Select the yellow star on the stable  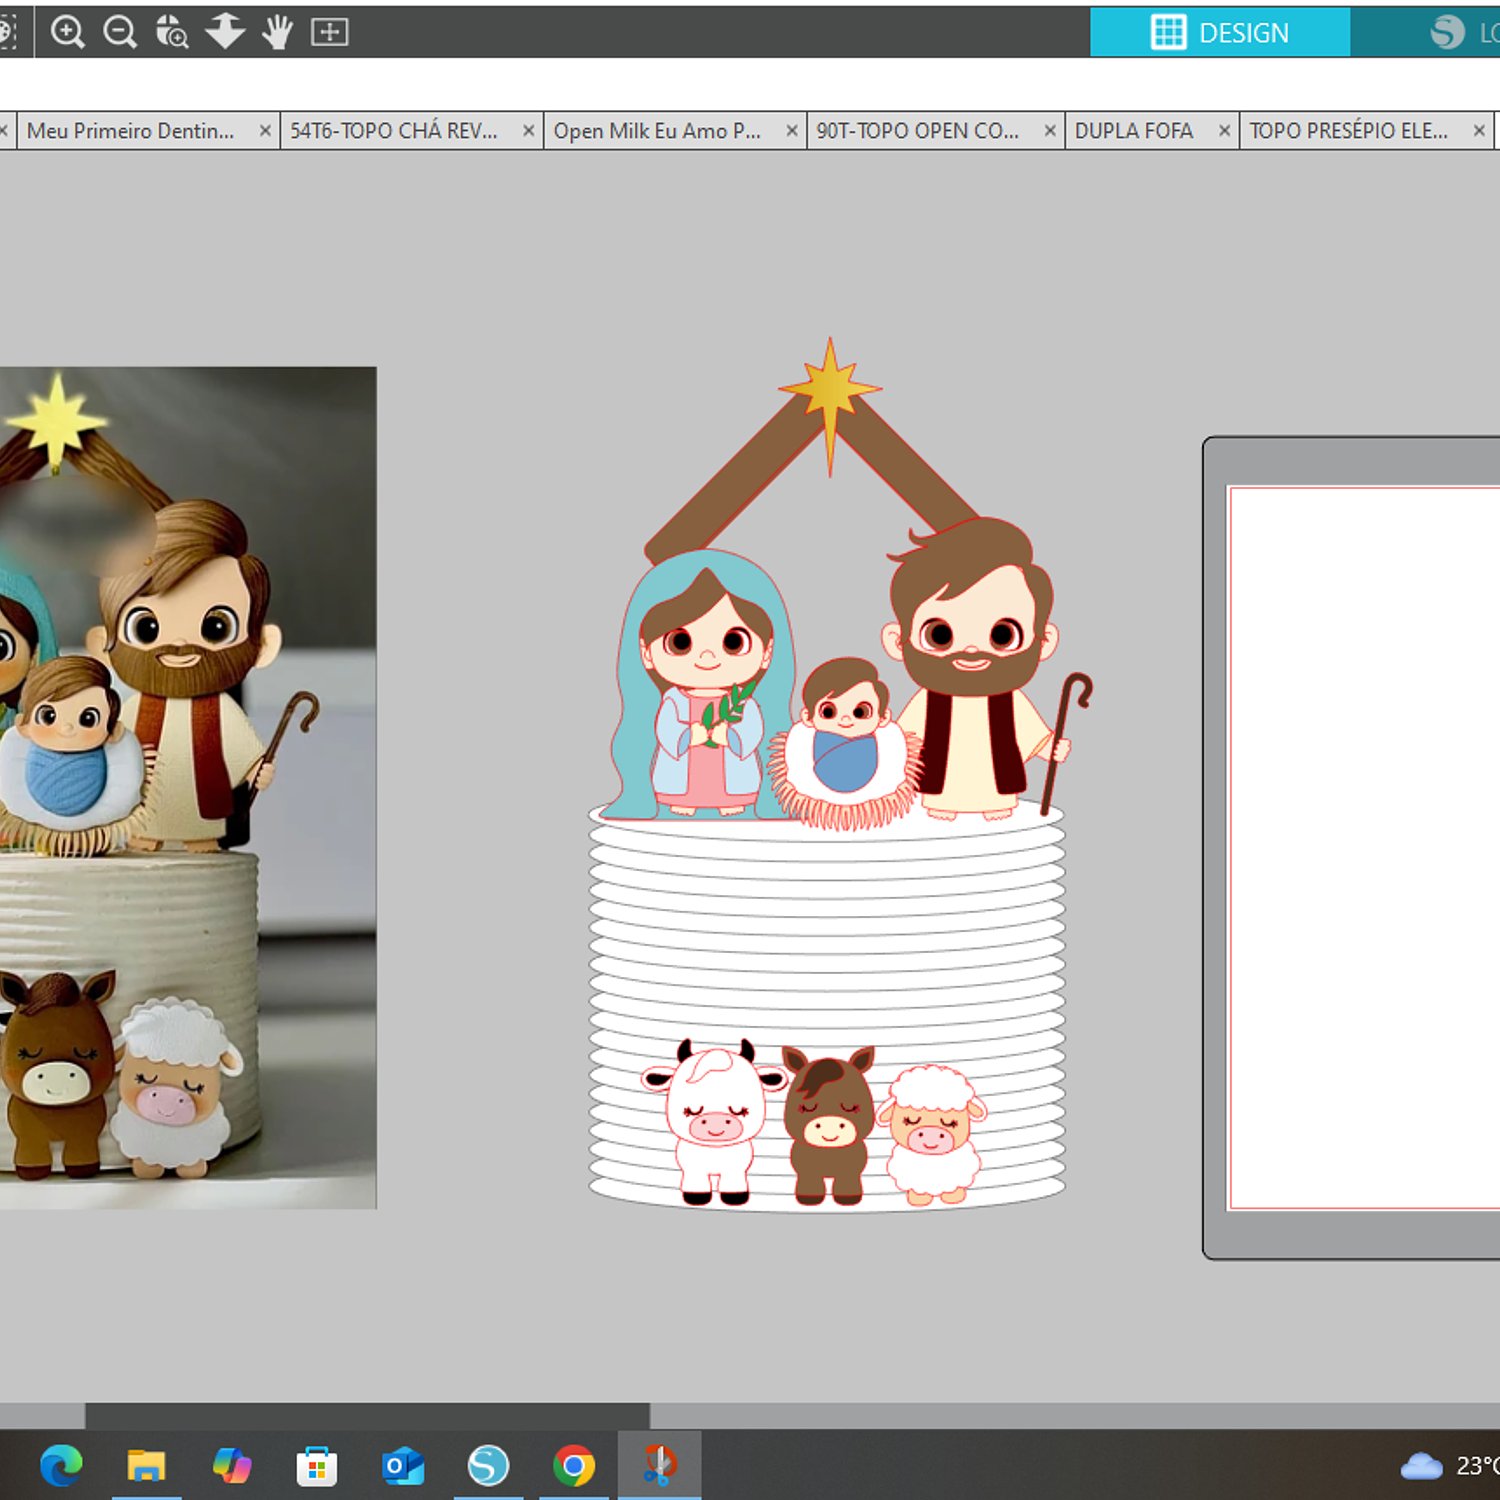[830, 390]
